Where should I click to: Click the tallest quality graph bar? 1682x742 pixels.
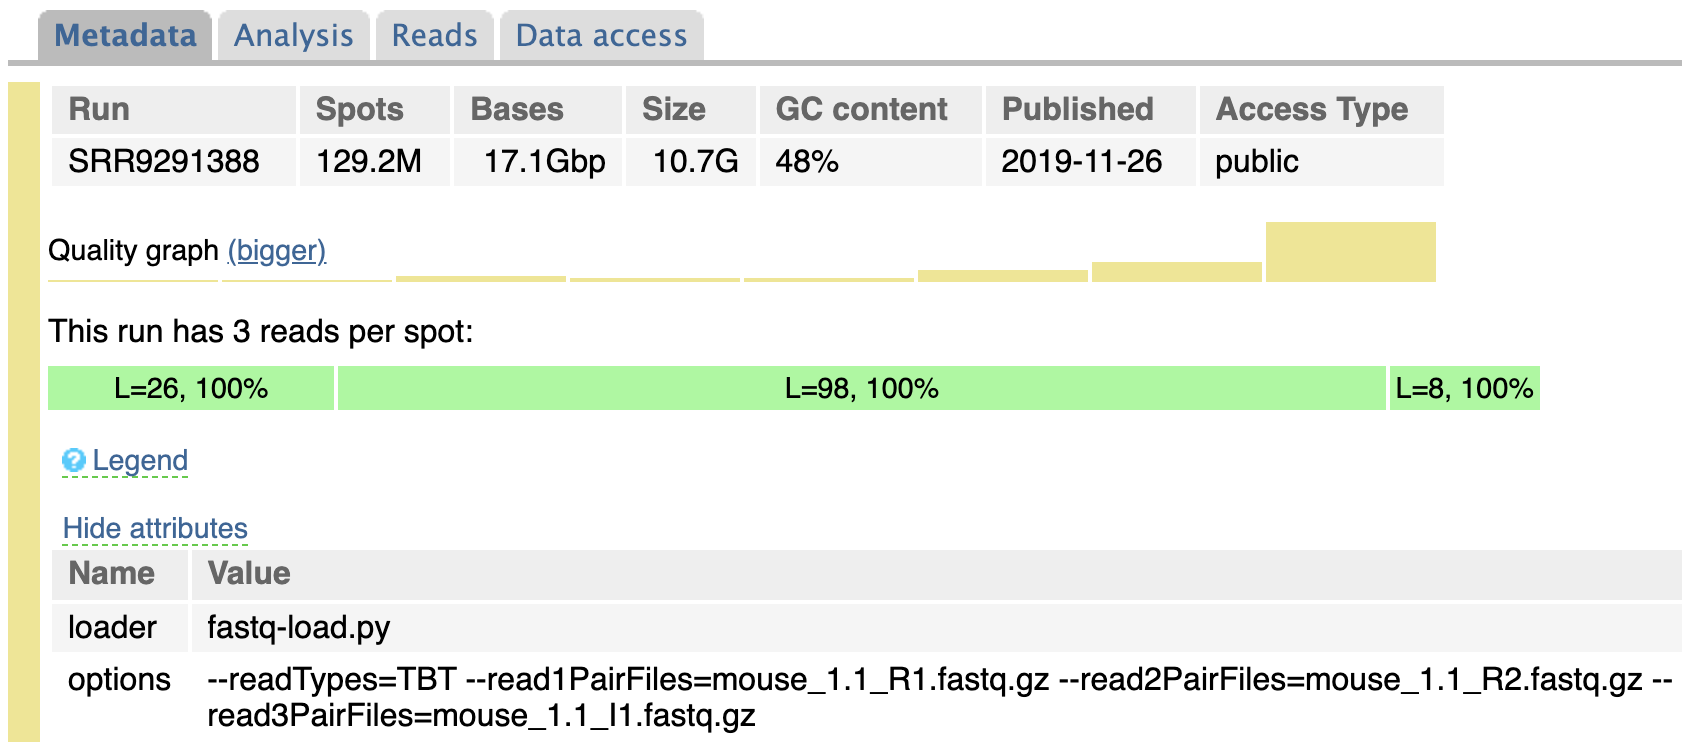tap(1350, 252)
